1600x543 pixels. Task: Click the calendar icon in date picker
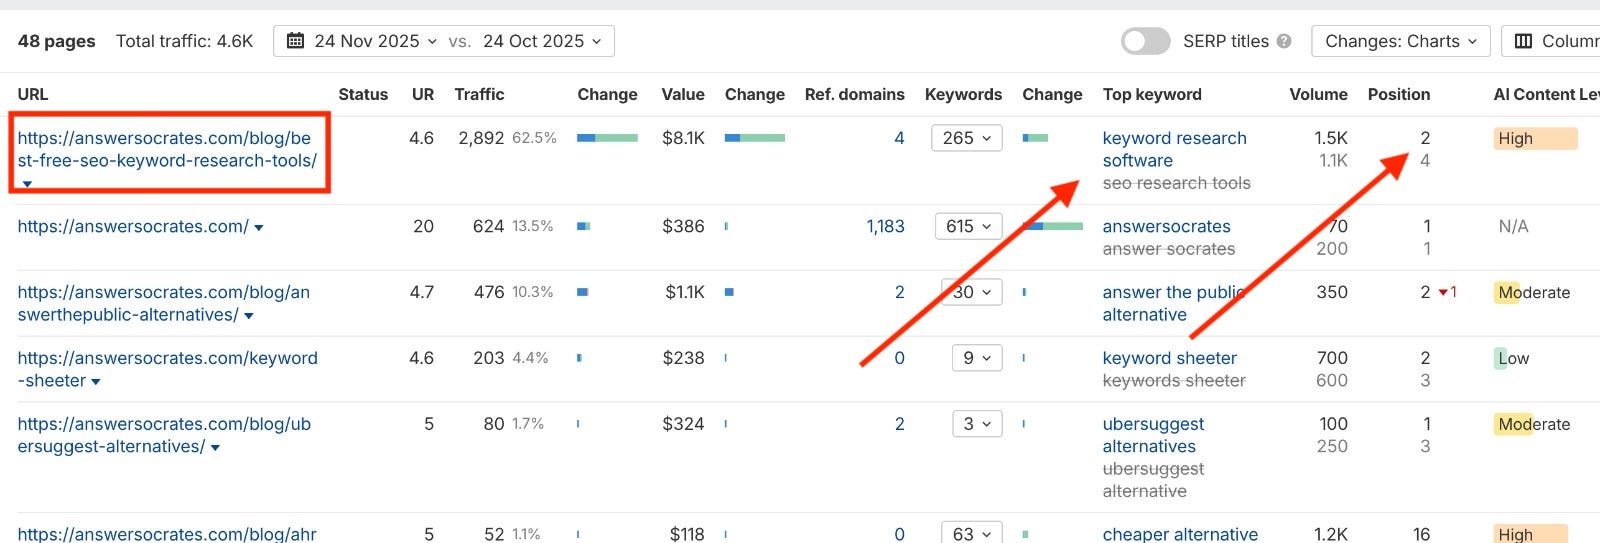296,41
